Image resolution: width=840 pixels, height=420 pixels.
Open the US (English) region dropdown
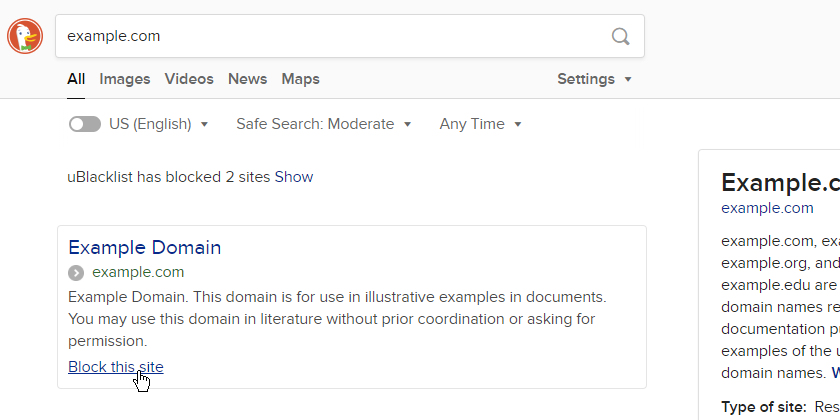(159, 124)
